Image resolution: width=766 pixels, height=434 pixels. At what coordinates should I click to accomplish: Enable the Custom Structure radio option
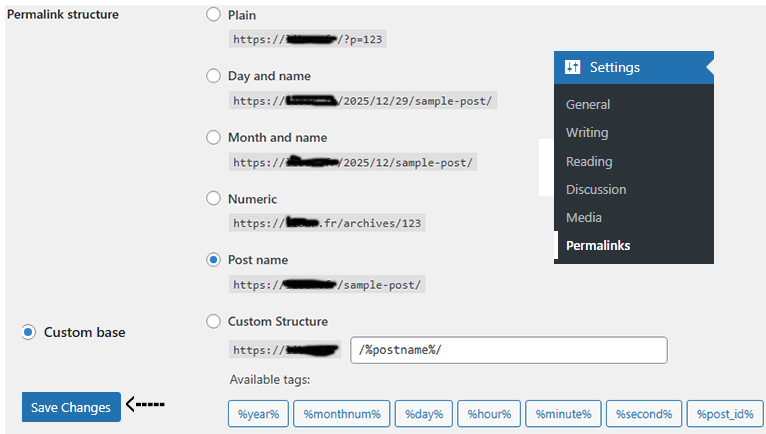coord(213,321)
